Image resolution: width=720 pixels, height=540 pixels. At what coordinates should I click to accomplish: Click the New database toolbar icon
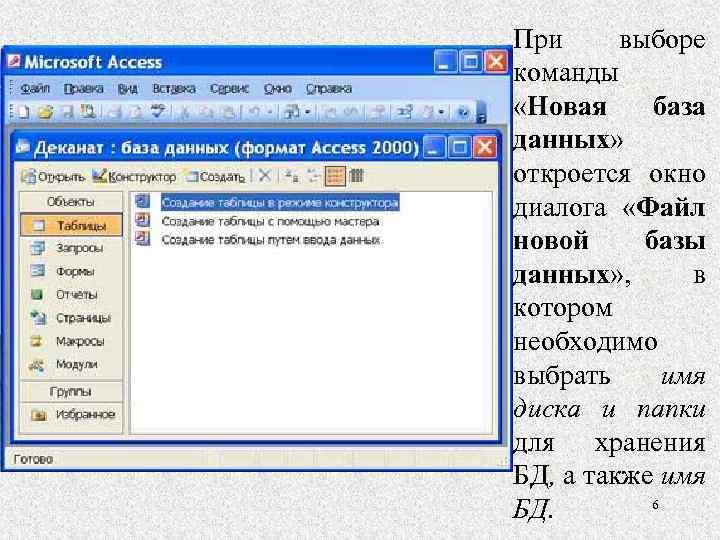coord(22,112)
